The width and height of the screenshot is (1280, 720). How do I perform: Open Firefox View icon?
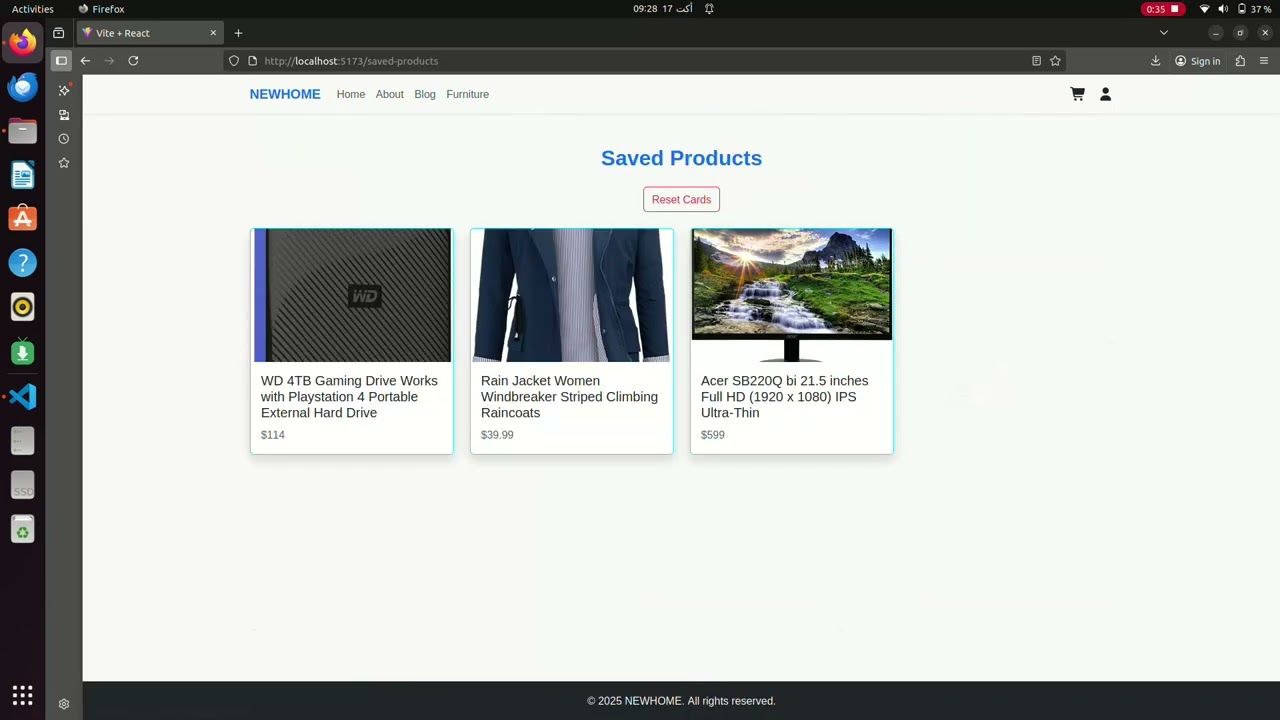coord(58,33)
